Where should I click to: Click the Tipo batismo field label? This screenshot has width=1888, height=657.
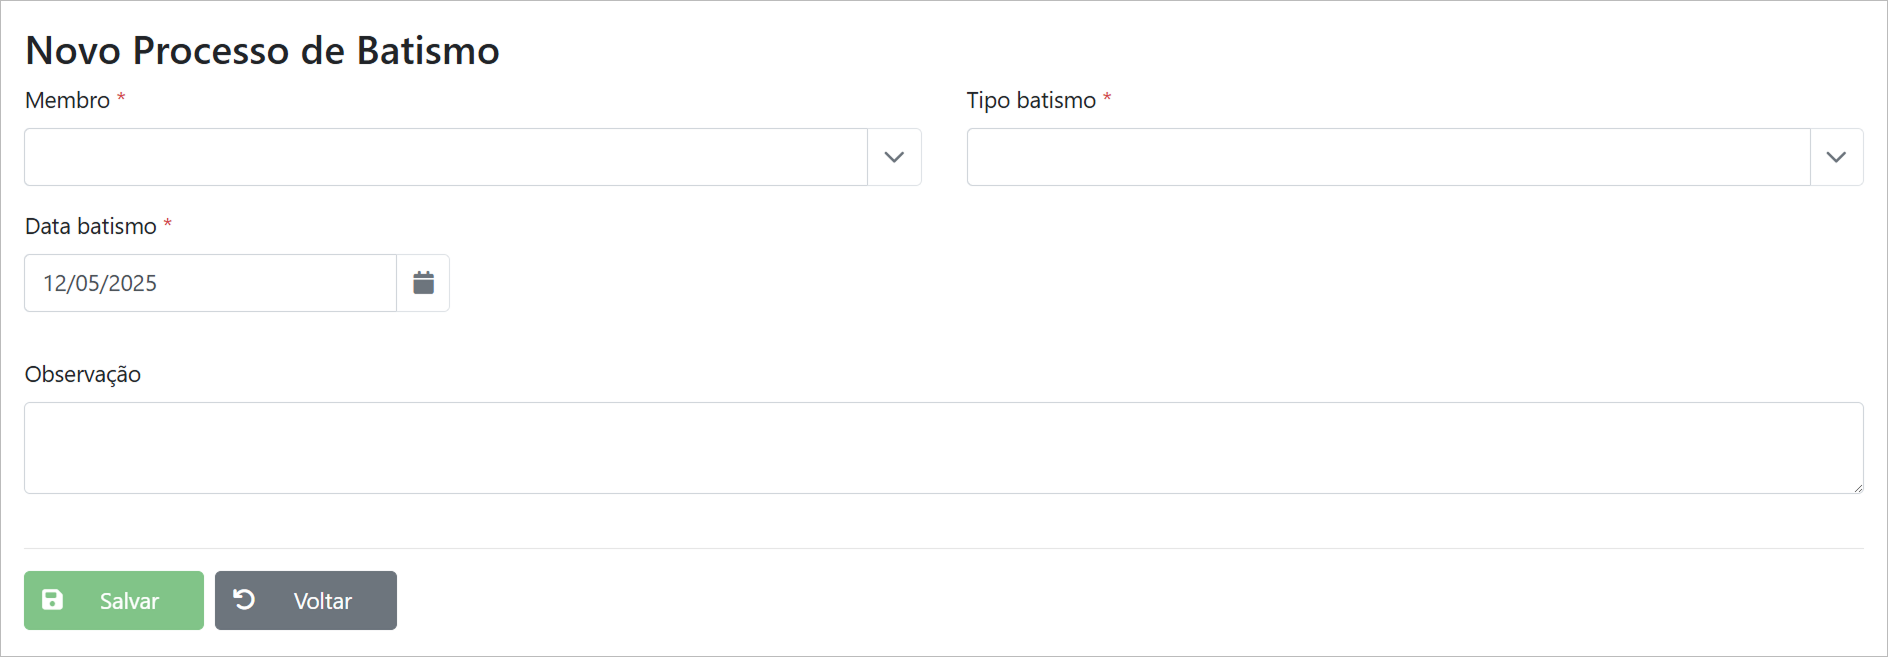[x=1031, y=100]
